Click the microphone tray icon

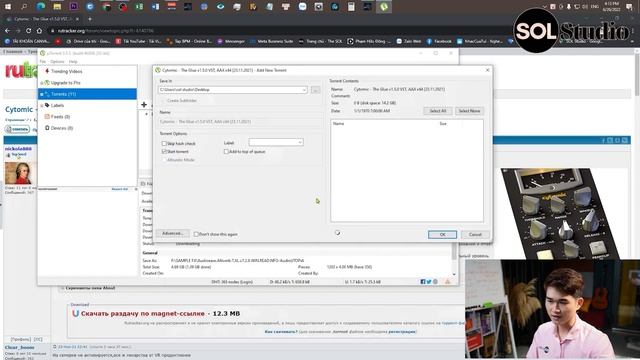click(569, 7)
